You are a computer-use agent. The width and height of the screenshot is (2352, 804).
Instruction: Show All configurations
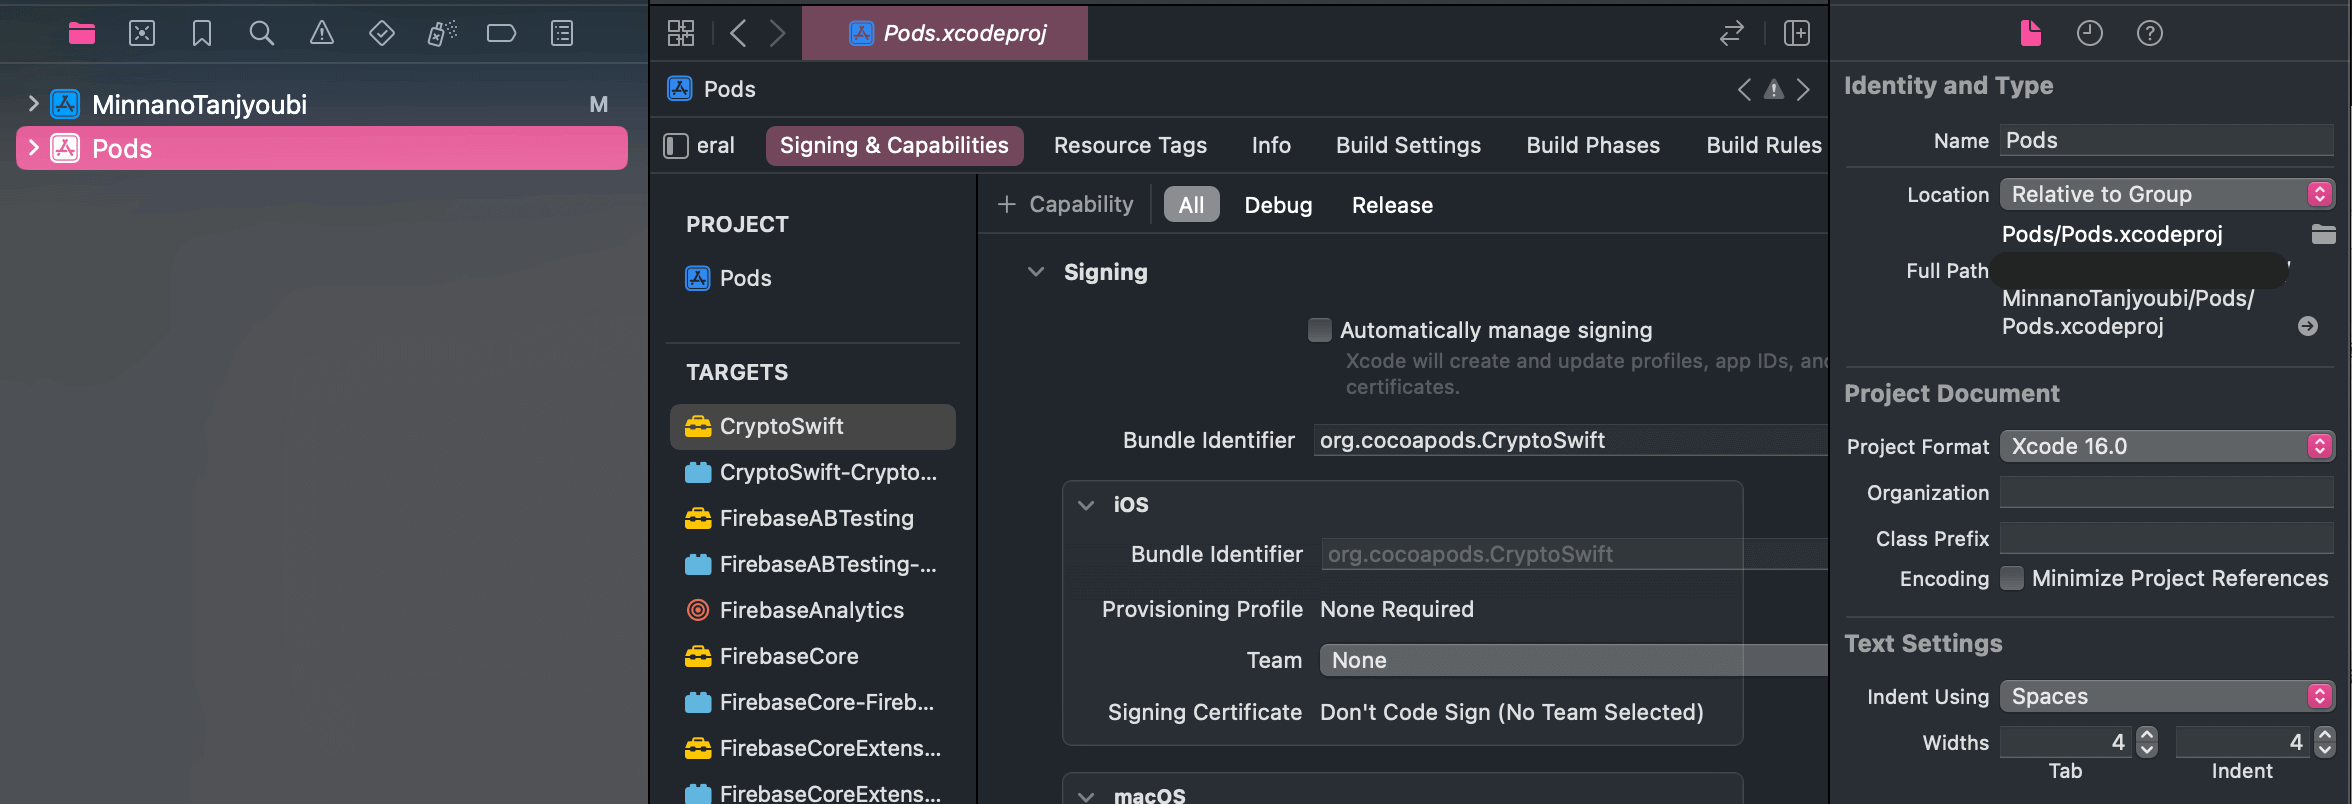1191,205
